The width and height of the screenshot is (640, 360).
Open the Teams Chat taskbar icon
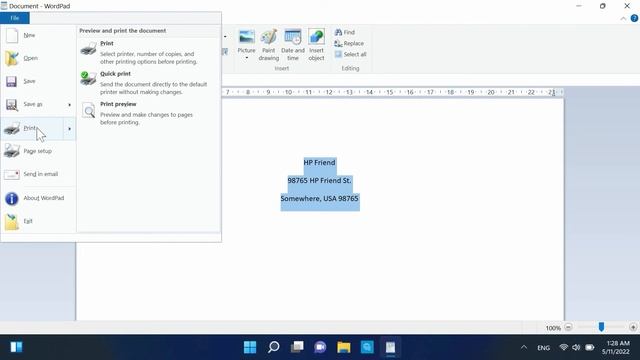(320, 347)
